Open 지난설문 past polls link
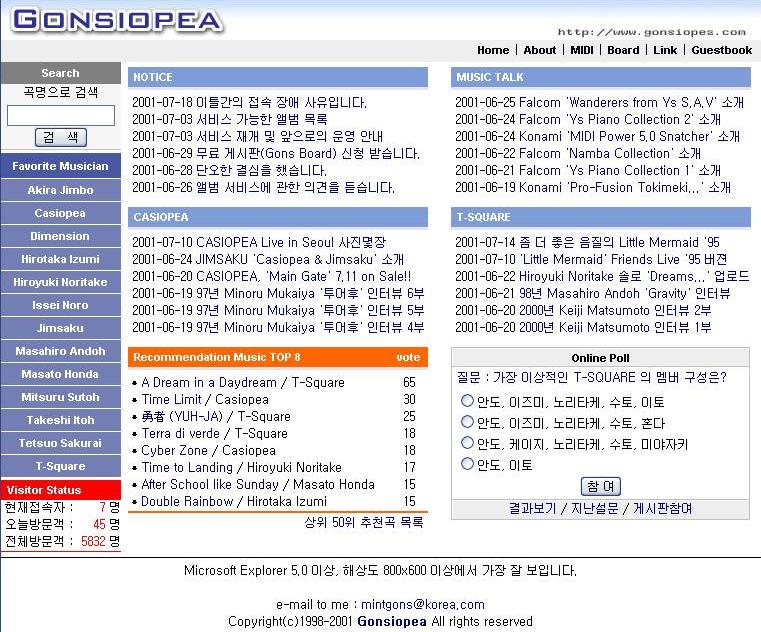This screenshot has height=632, width=761. tap(595, 508)
